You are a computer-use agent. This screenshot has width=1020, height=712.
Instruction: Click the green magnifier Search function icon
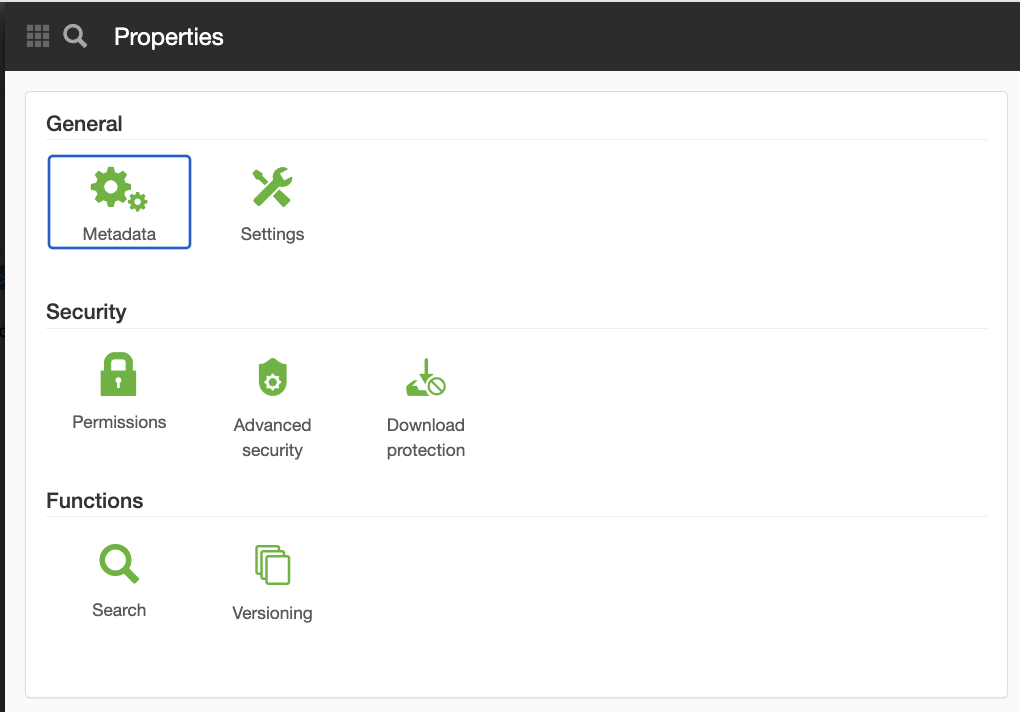[x=119, y=563]
